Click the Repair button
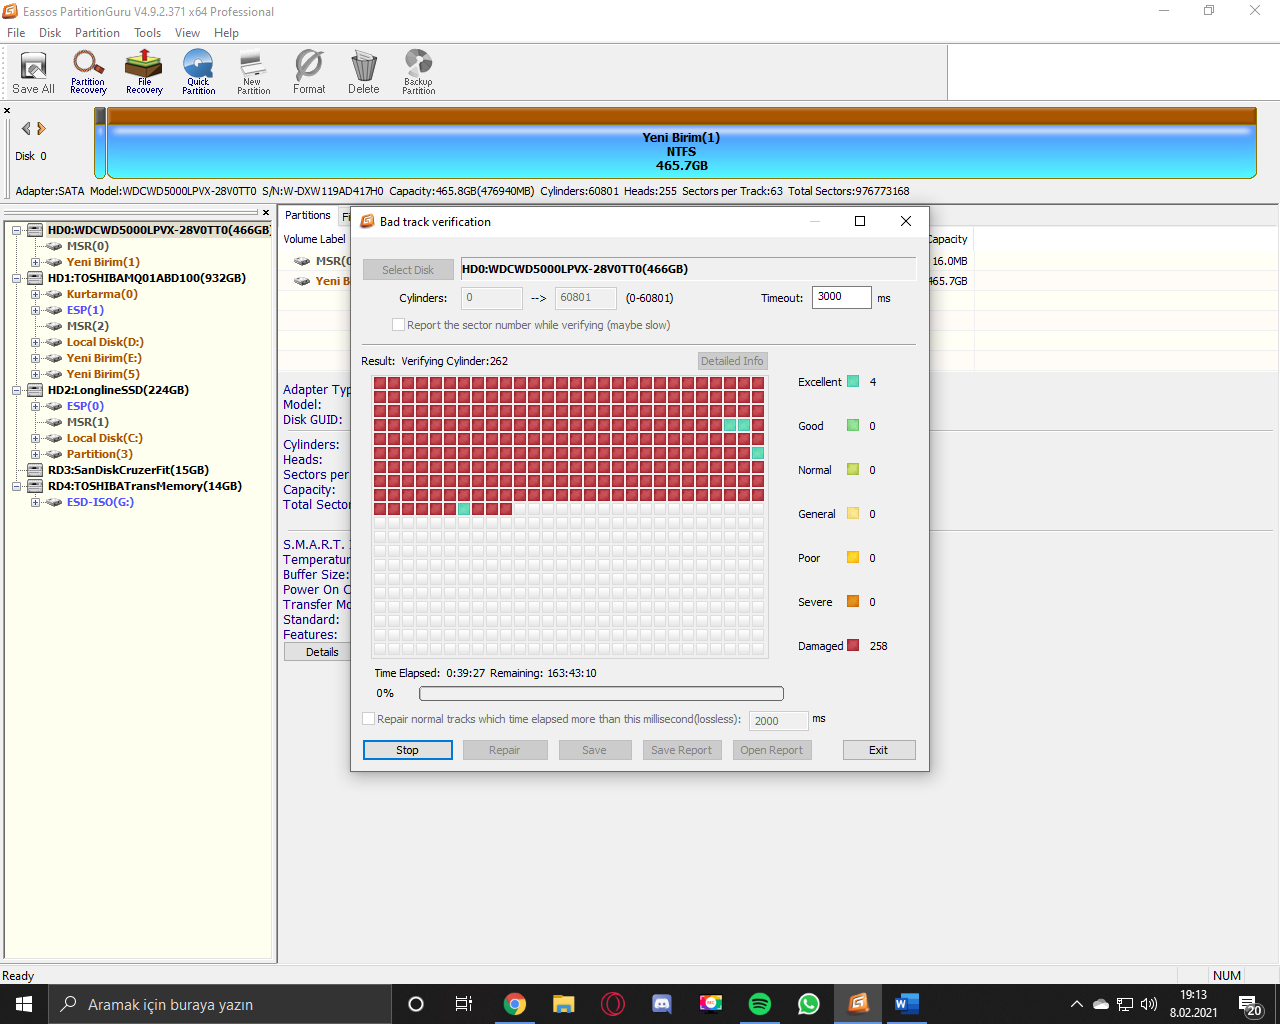This screenshot has height=1024, width=1280. [505, 750]
